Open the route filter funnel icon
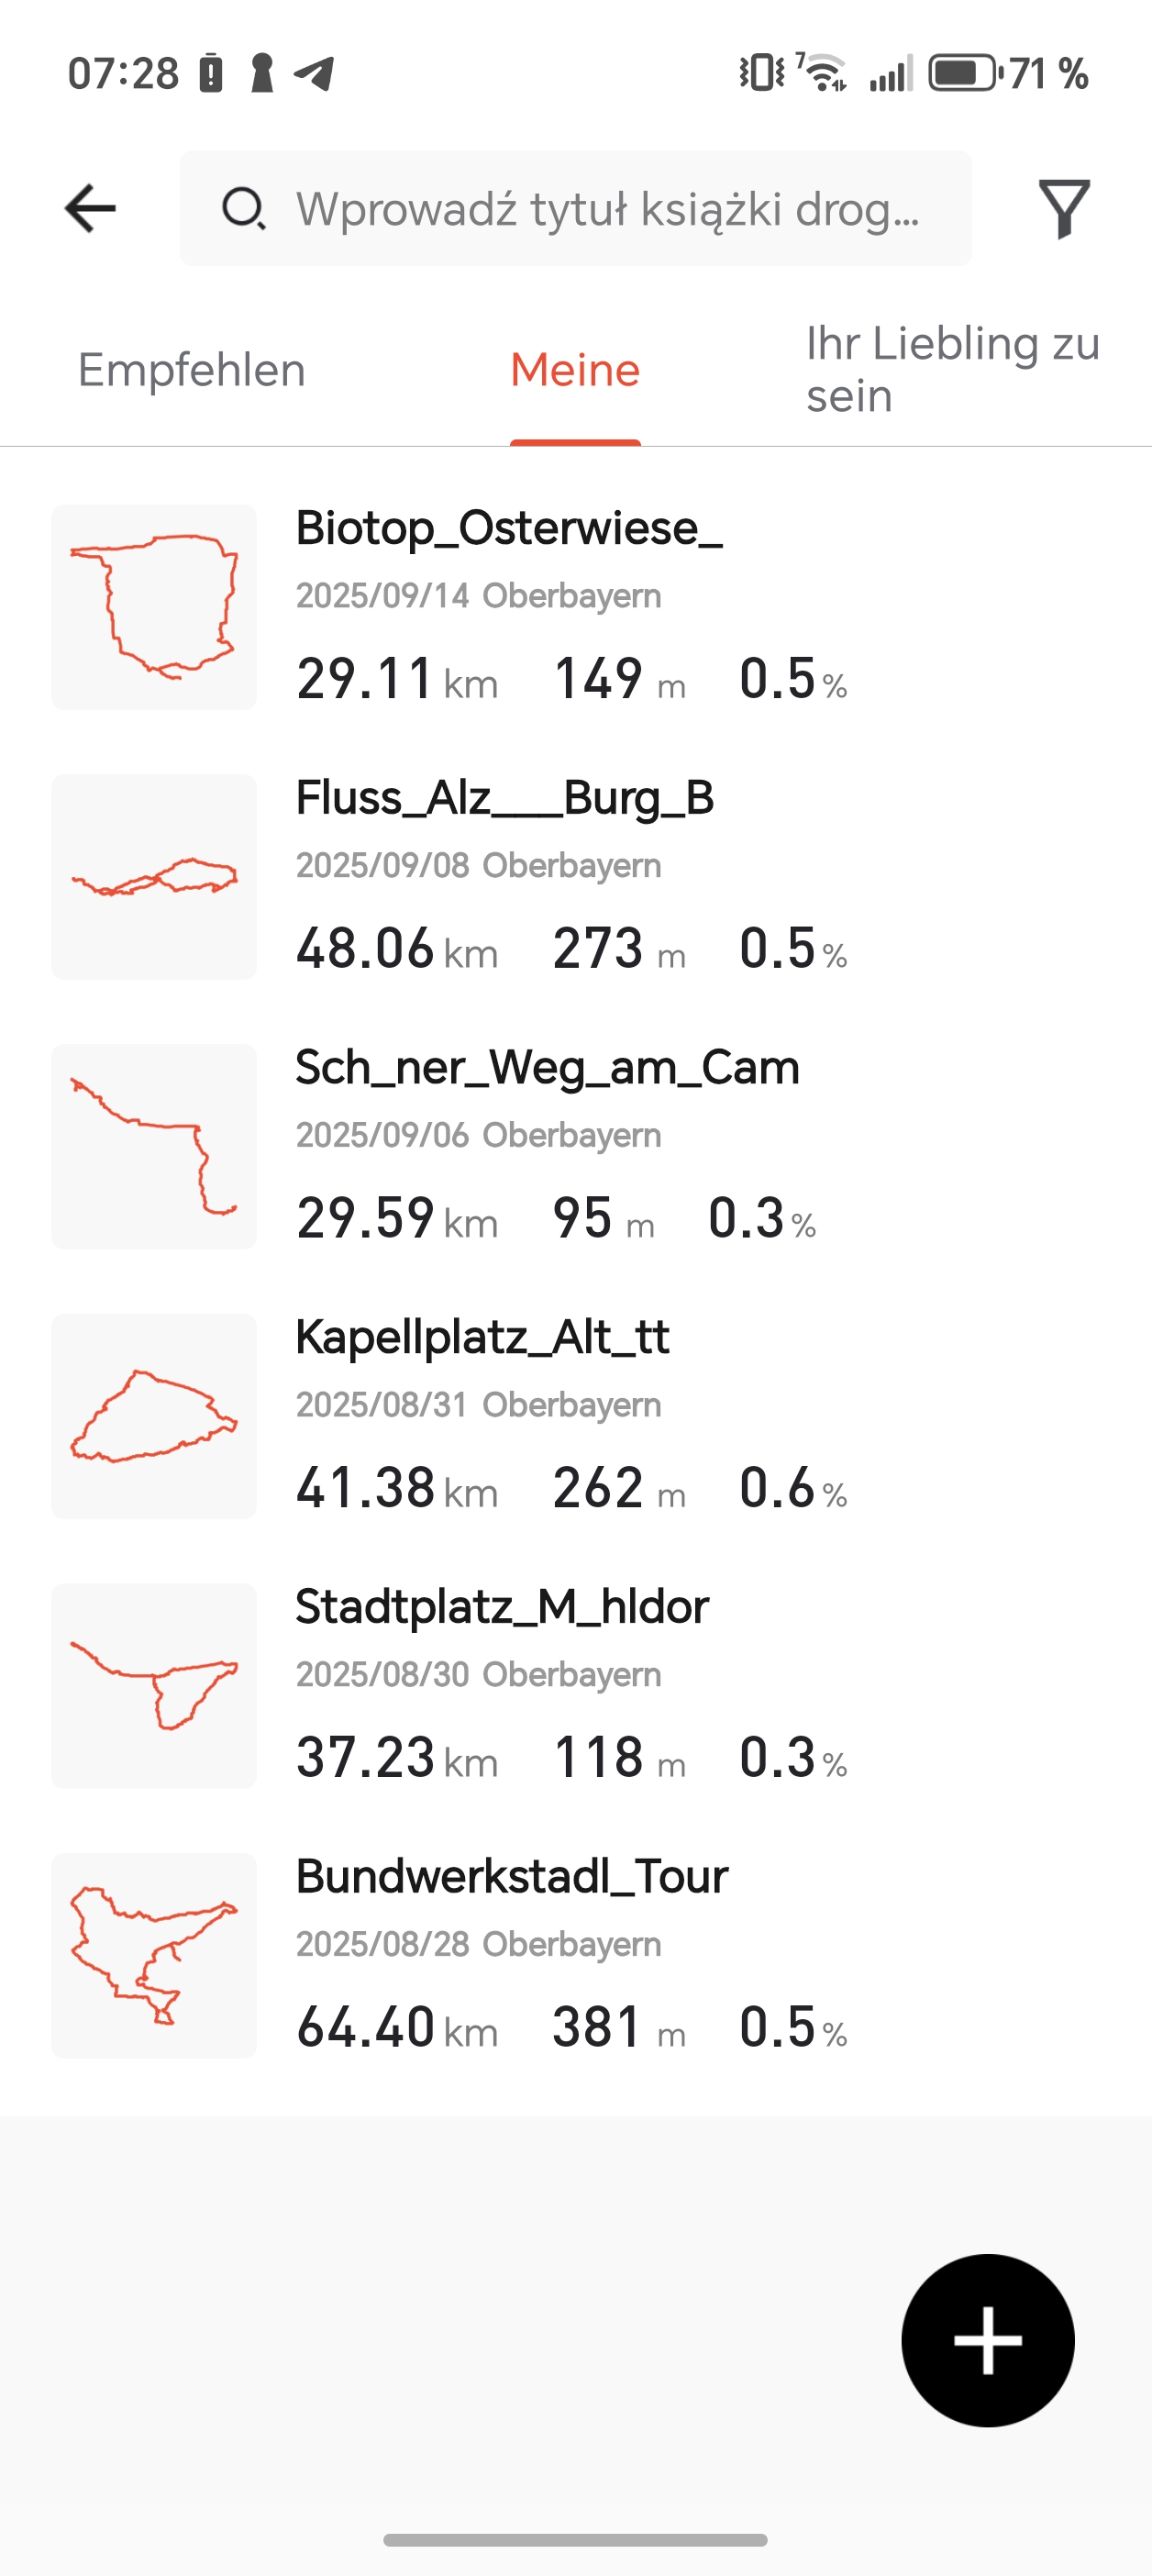 point(1063,208)
